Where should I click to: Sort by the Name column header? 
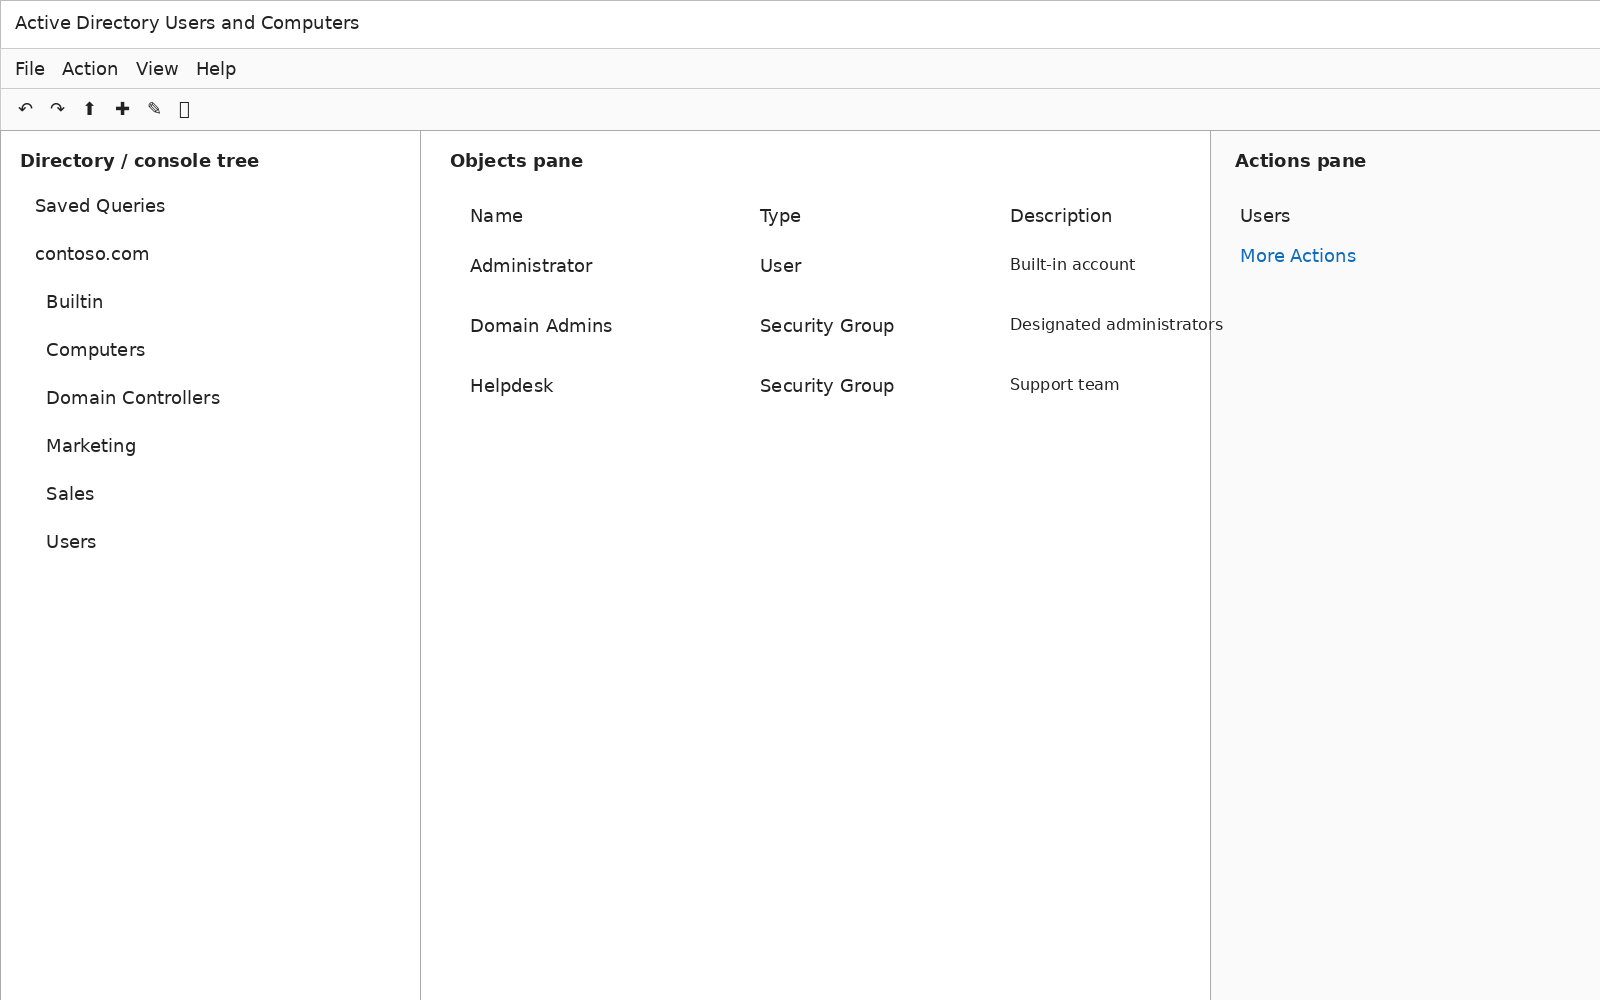(x=496, y=216)
